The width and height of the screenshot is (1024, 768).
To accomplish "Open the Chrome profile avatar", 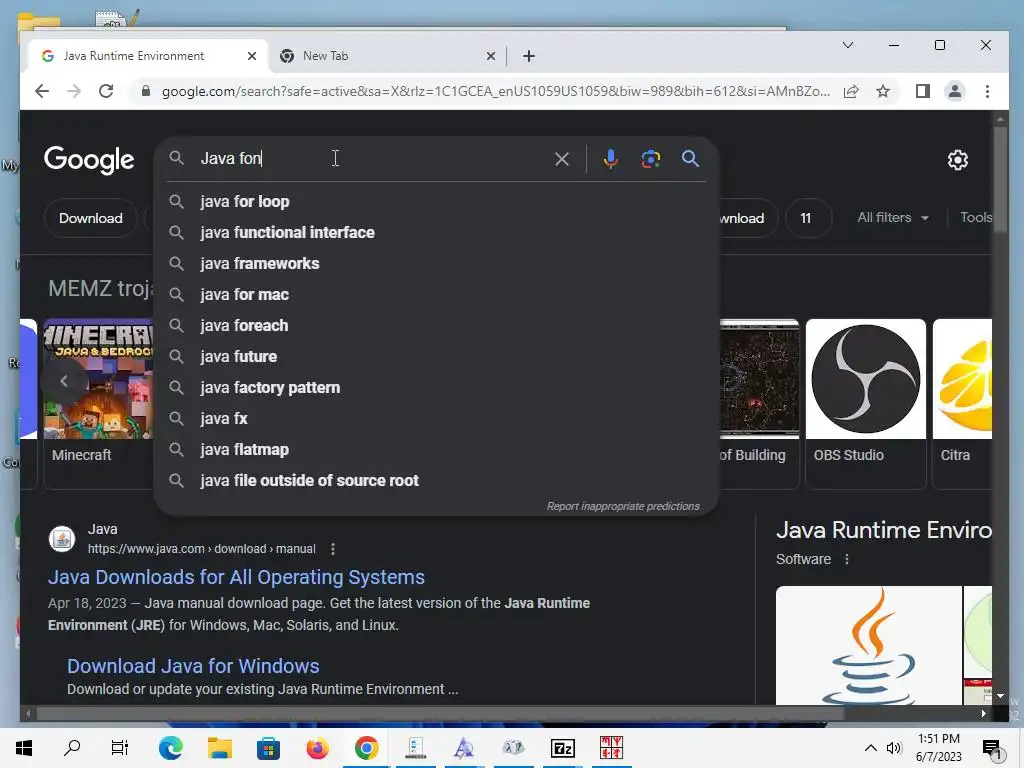I will pos(955,91).
